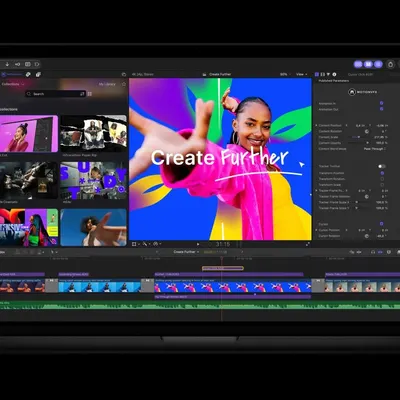Click the MotionVFX logo in the inspector
Viewport: 400px width, 400px height.
click(x=363, y=92)
